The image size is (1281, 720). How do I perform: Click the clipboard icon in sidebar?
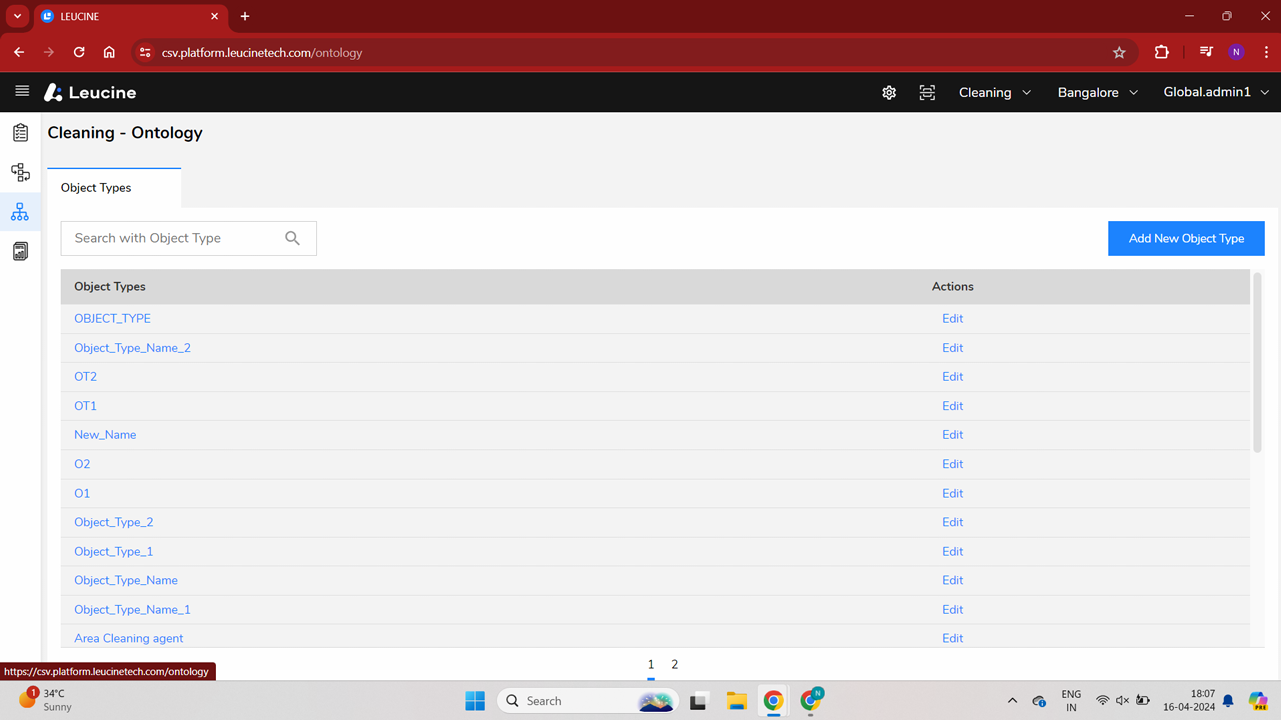pos(20,133)
